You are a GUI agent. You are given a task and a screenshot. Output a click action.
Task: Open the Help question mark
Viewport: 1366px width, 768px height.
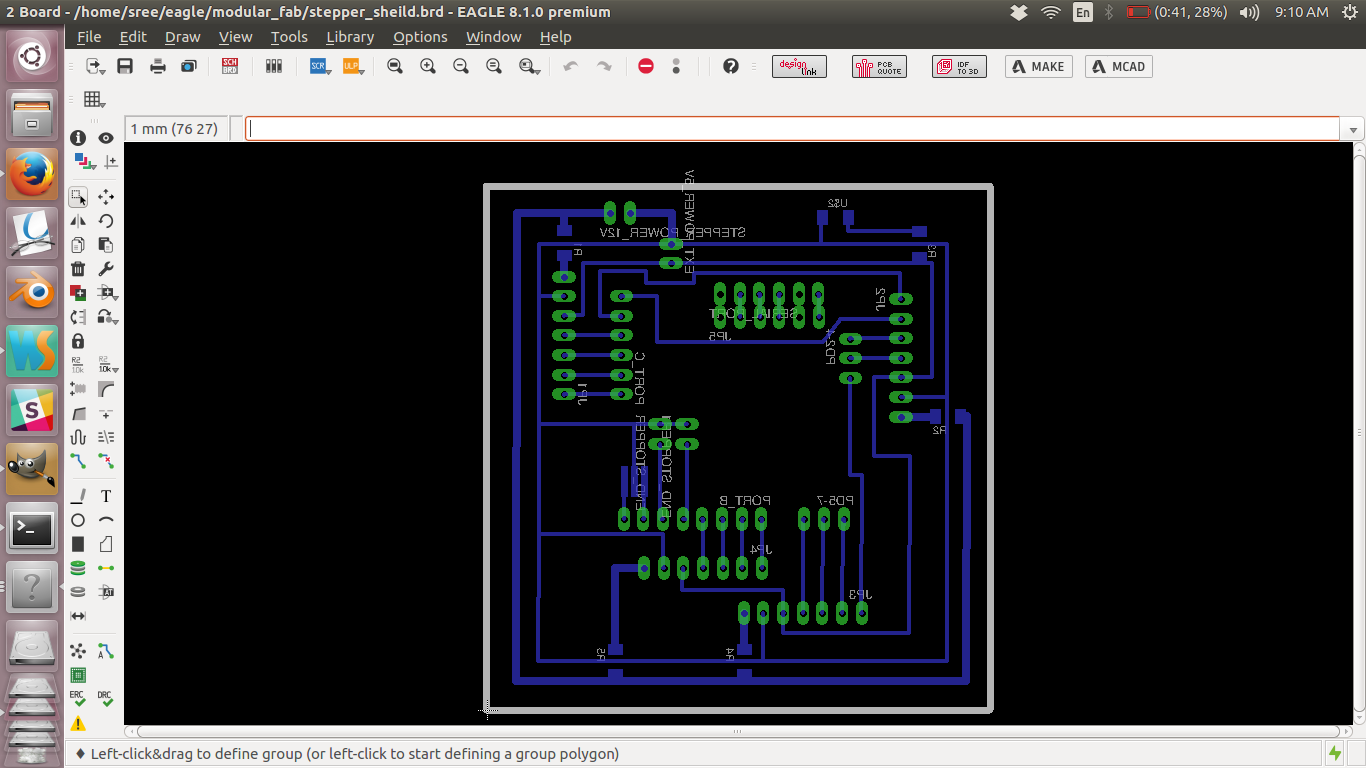pos(731,66)
